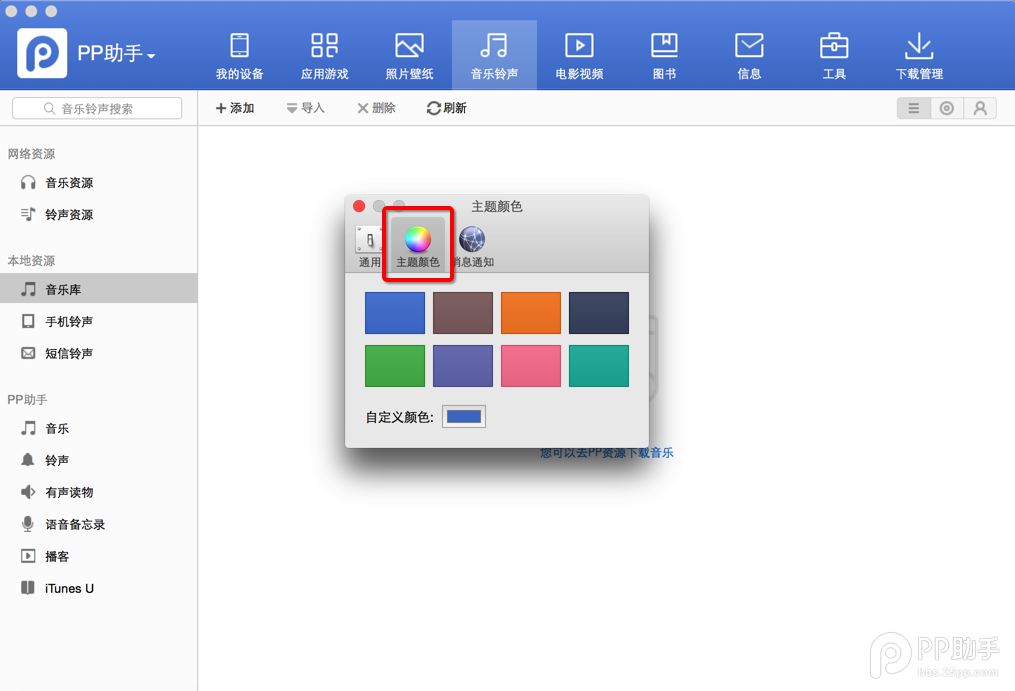Click the 添加 add button
Viewport: 1015px width, 691px height.
[x=235, y=108]
